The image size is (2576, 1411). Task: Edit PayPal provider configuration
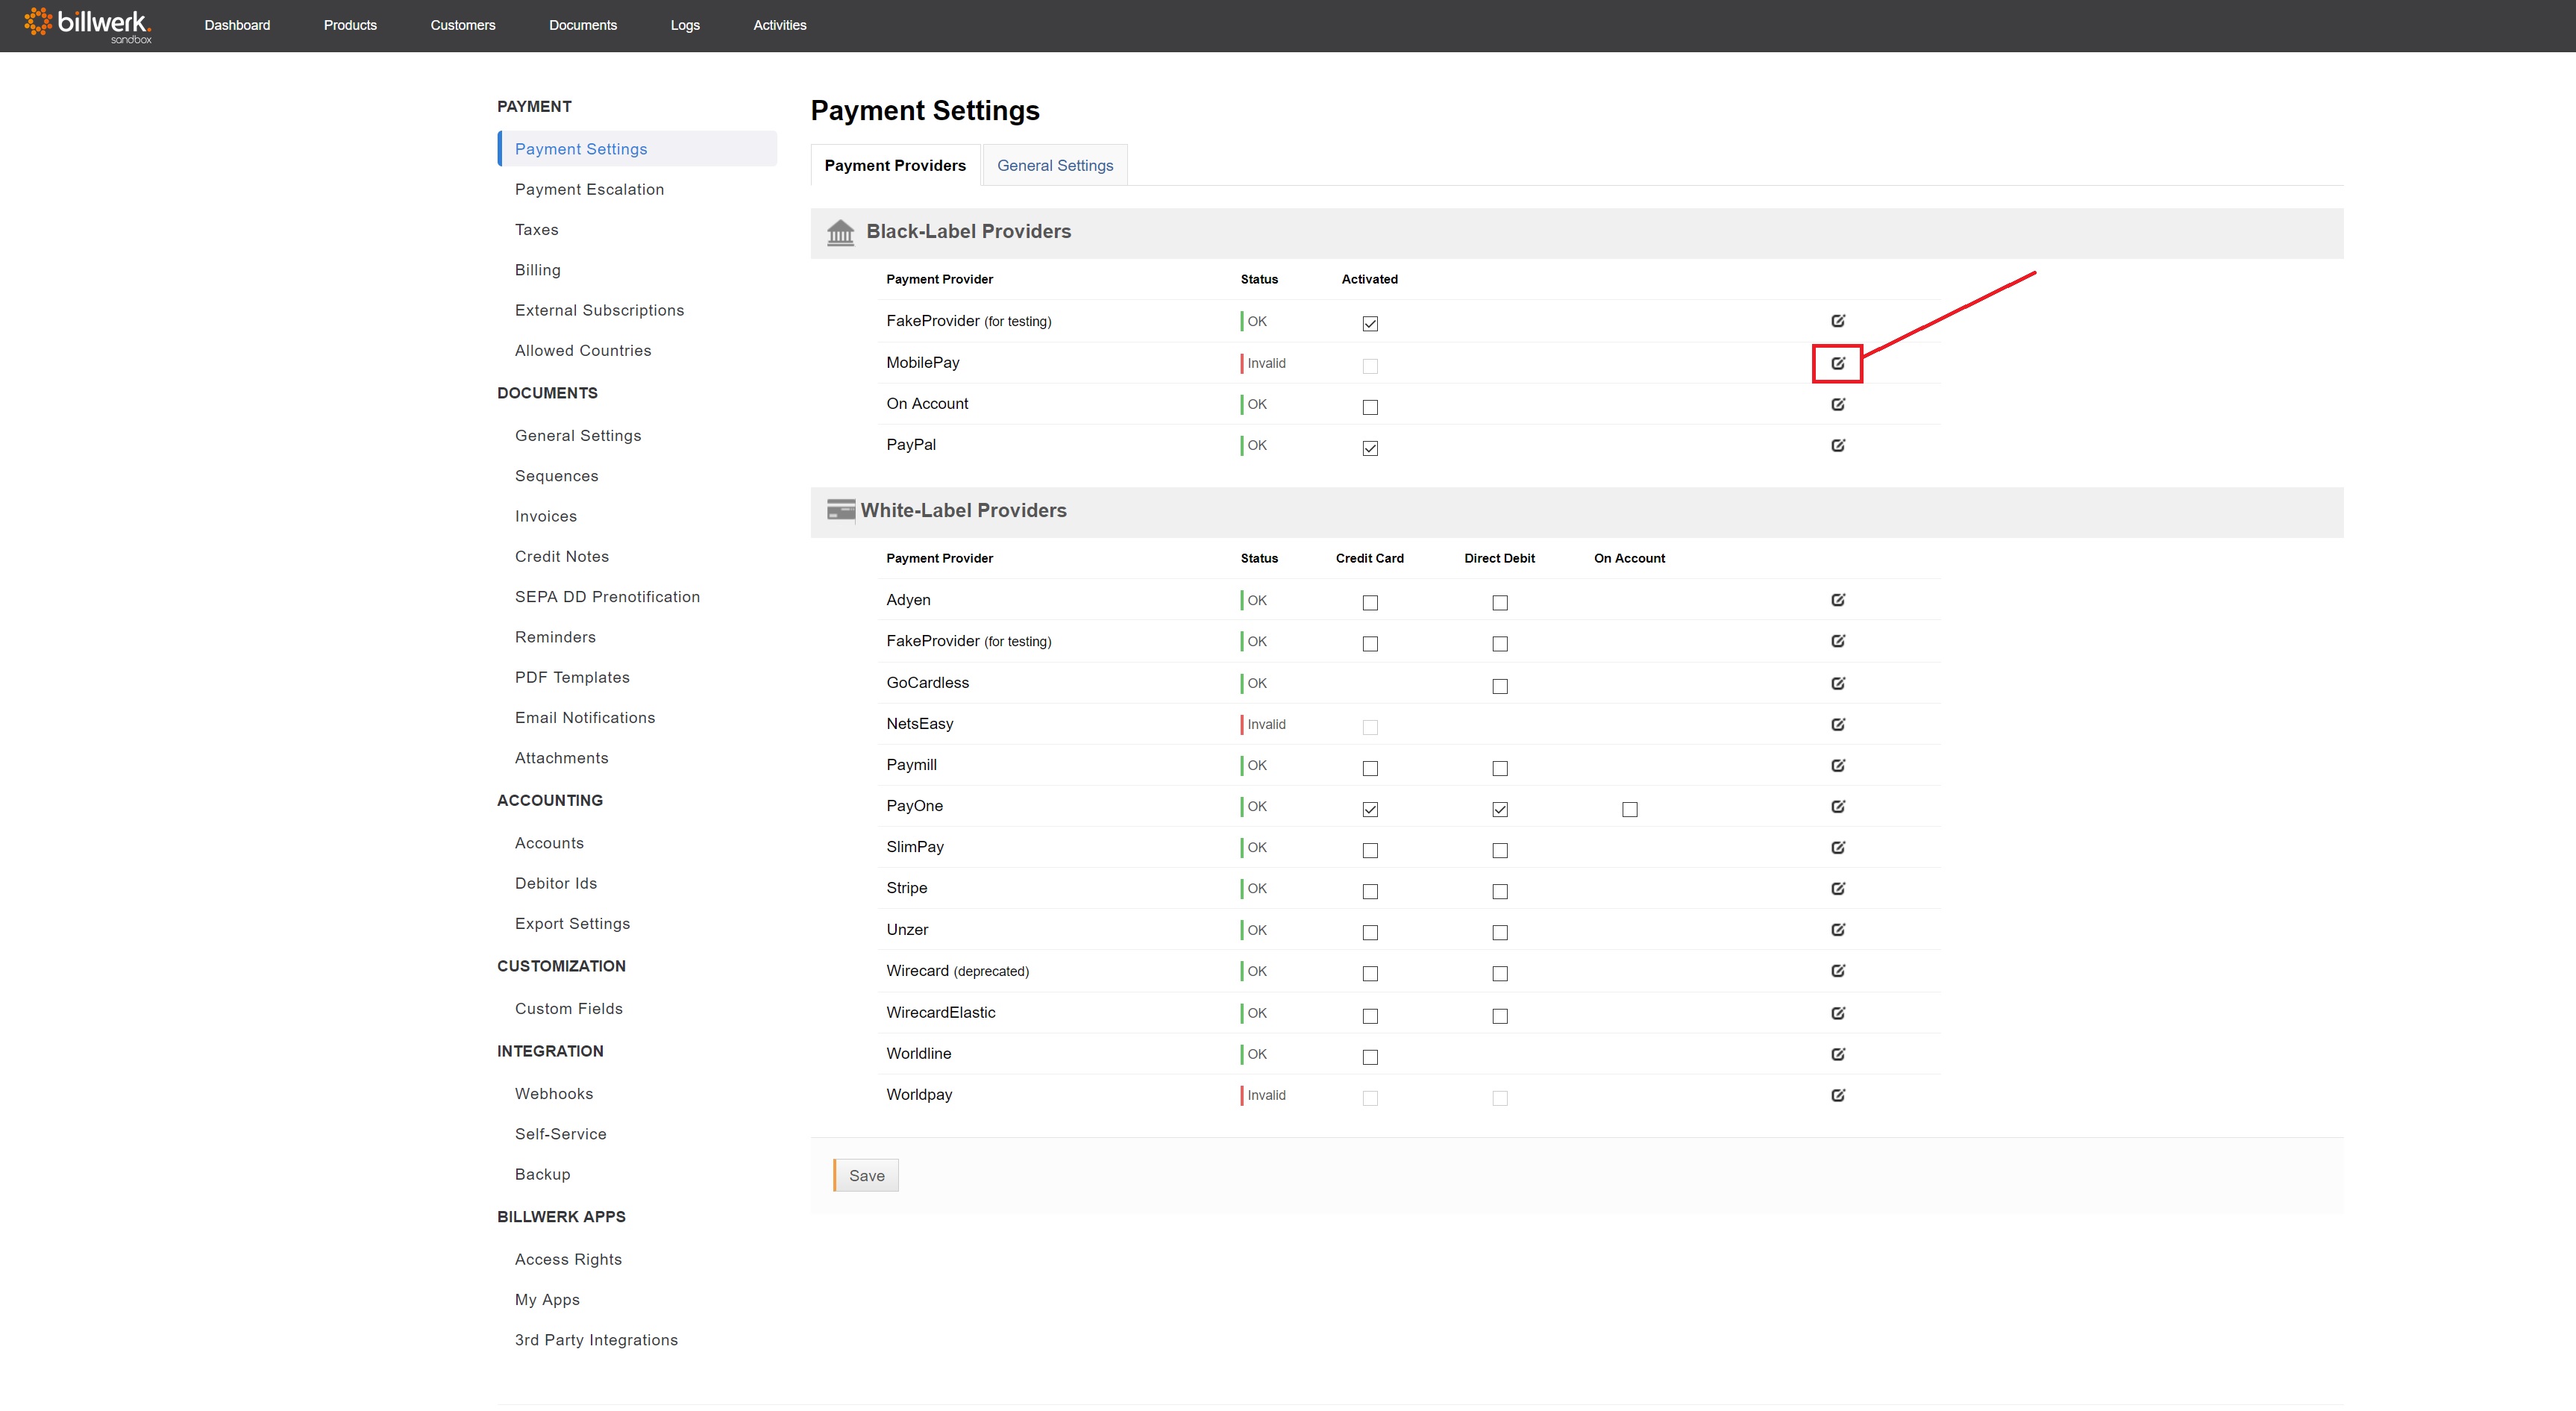(x=1838, y=445)
